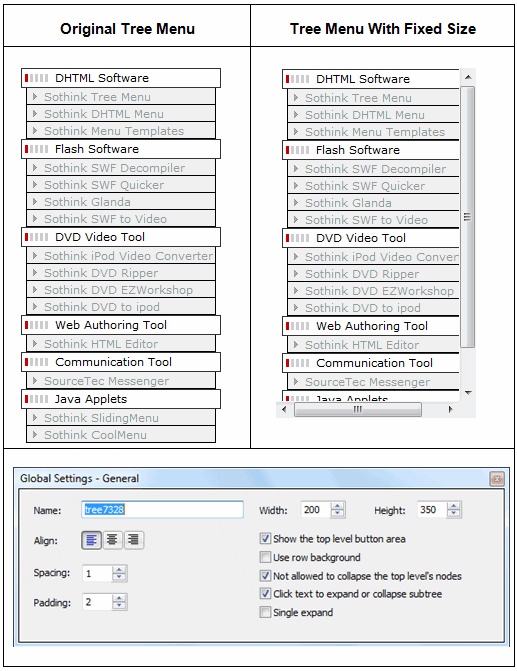Image resolution: width=517 pixels, height=671 pixels.
Task: Click the Width value field showing 200
Action: 316,510
